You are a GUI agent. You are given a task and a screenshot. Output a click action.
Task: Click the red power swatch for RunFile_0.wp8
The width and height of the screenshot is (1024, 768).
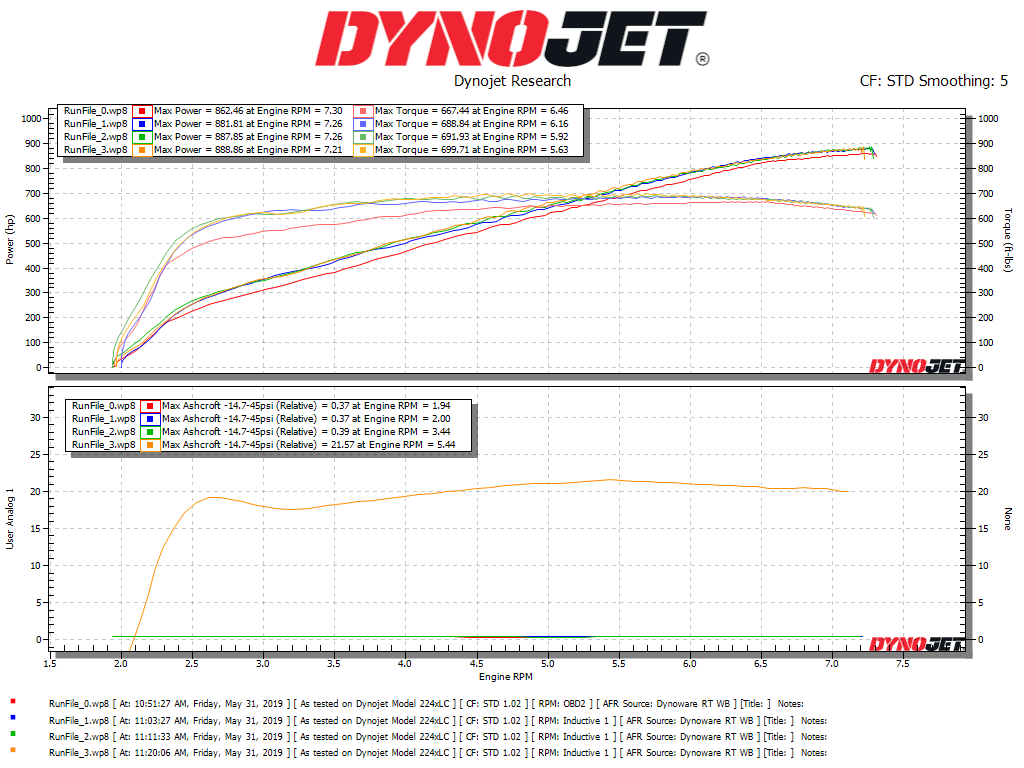pos(142,111)
